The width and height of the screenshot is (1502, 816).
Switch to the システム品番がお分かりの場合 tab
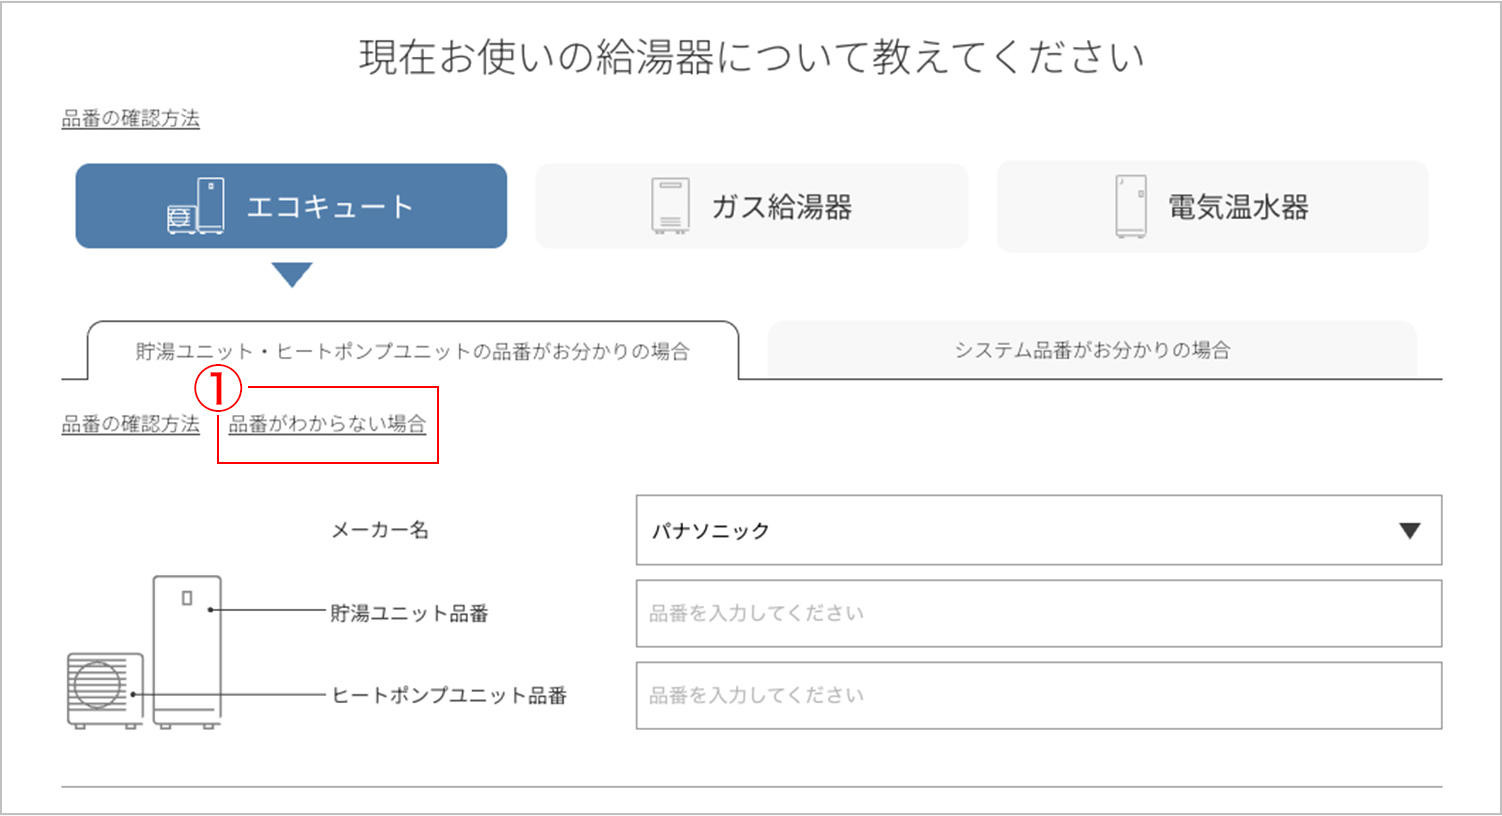pos(1091,350)
